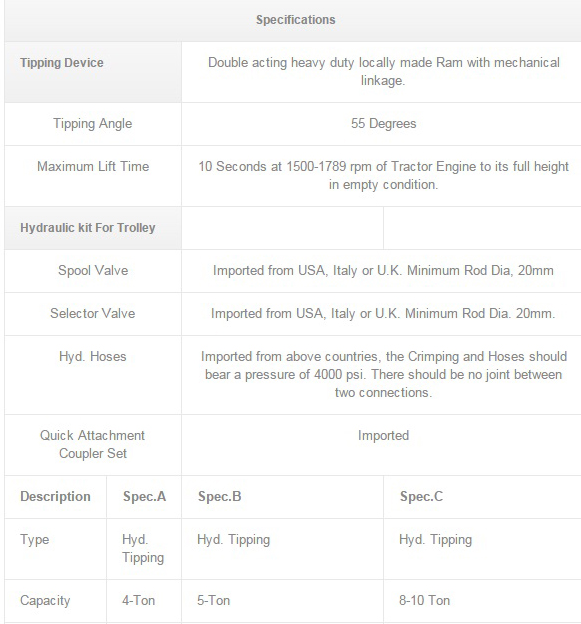581x624 pixels.
Task: Click the Hyd. Hoses row label
Action: (93, 357)
